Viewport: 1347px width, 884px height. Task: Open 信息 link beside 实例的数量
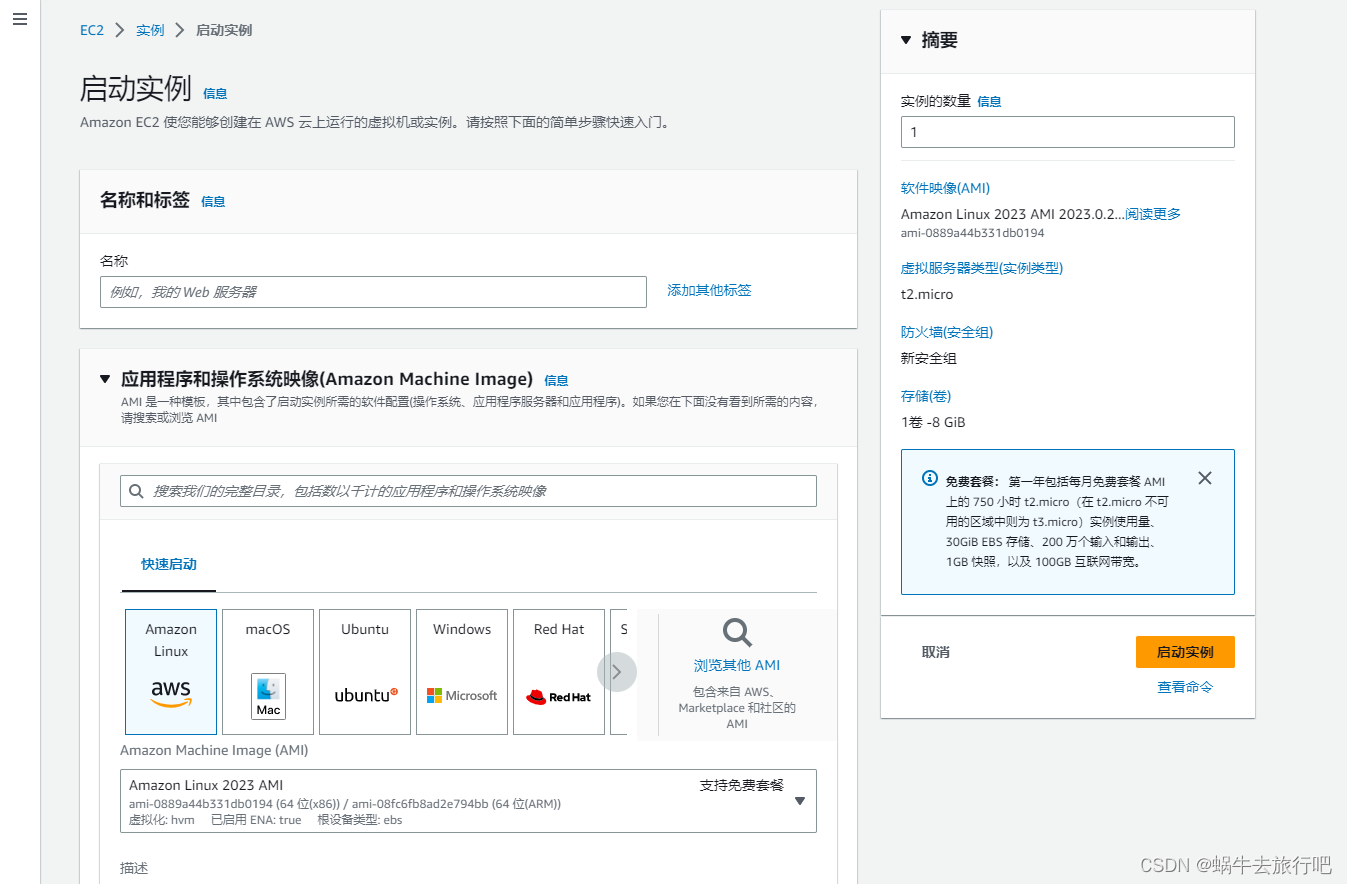click(989, 101)
